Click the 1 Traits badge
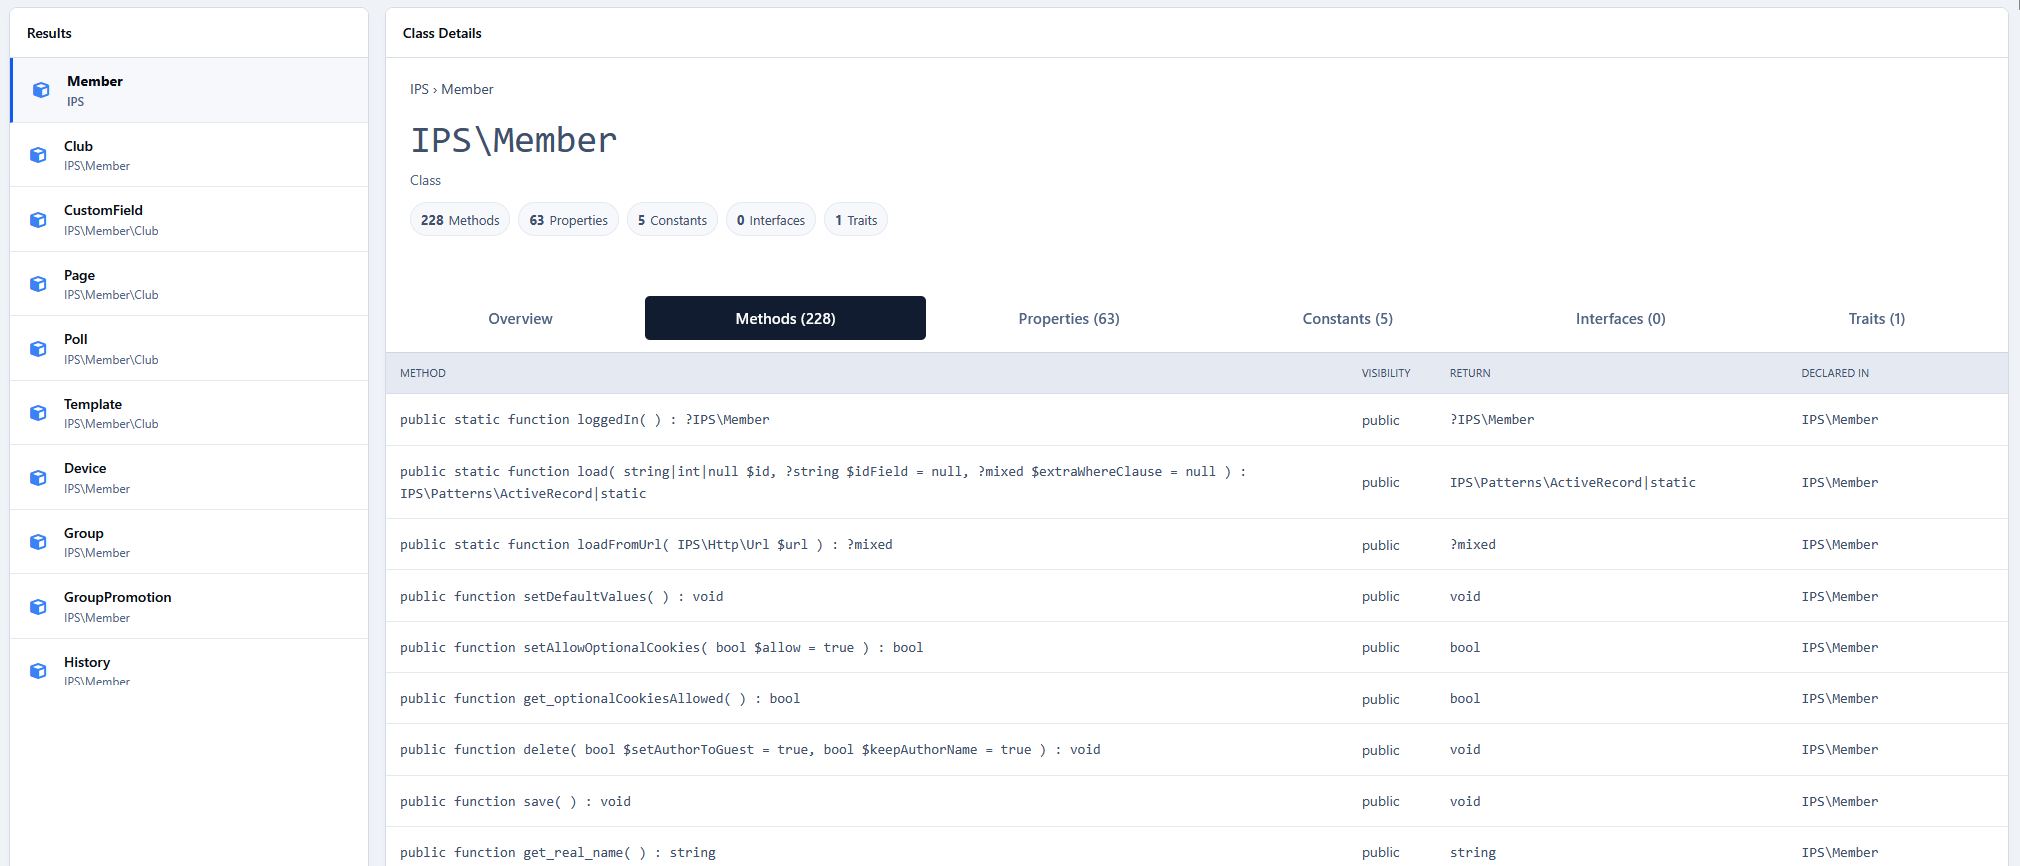This screenshot has width=2020, height=866. tap(856, 220)
